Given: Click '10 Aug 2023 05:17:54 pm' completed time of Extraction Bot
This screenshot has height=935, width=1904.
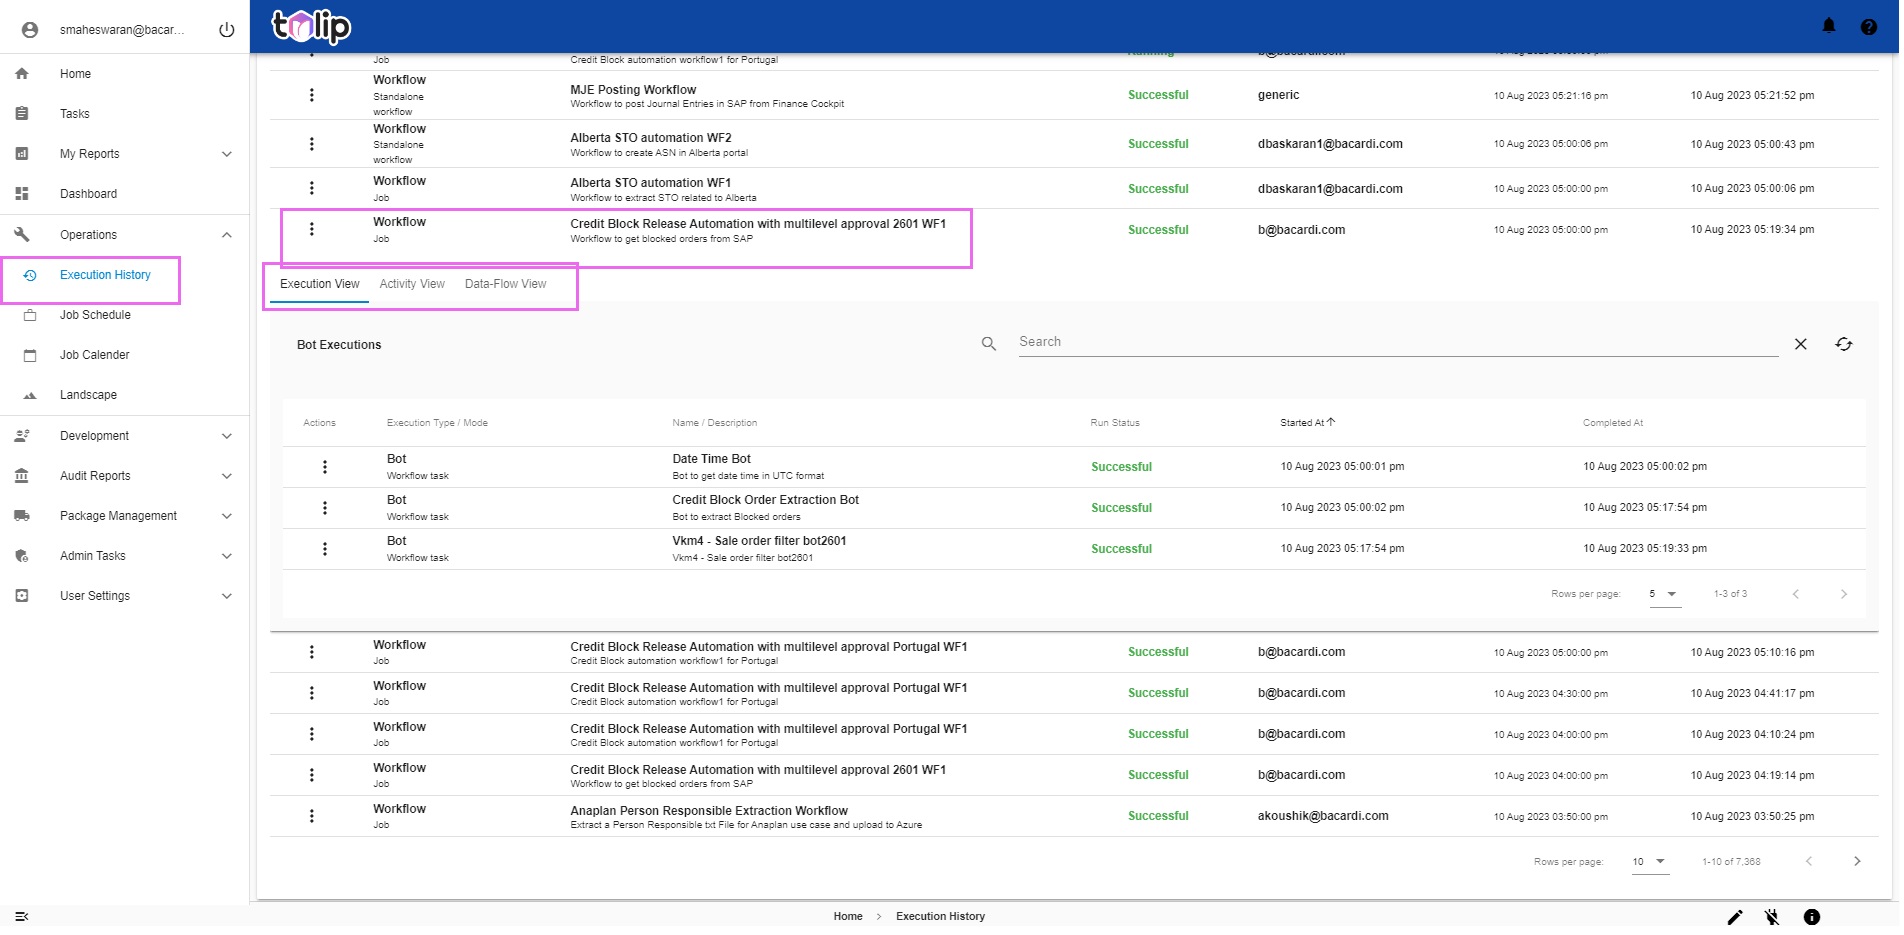Looking at the screenshot, I should 1645,508.
